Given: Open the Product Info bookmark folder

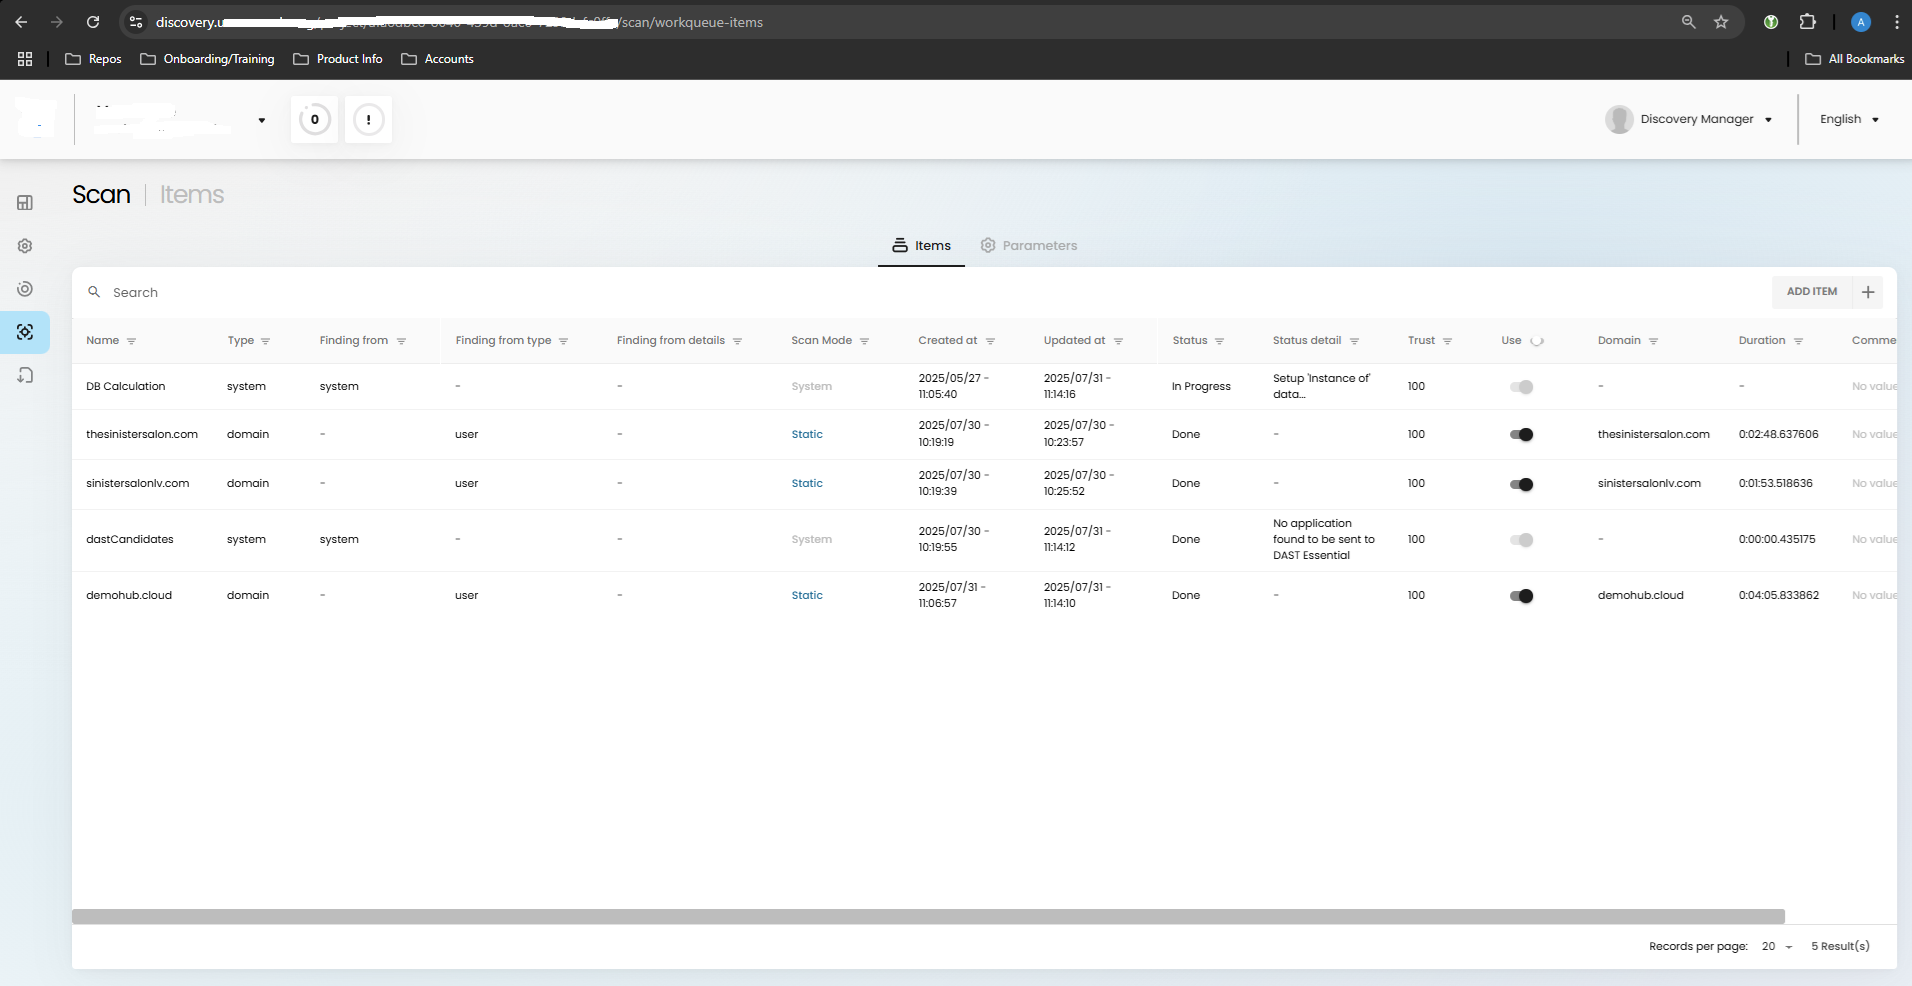Looking at the screenshot, I should click(x=338, y=59).
